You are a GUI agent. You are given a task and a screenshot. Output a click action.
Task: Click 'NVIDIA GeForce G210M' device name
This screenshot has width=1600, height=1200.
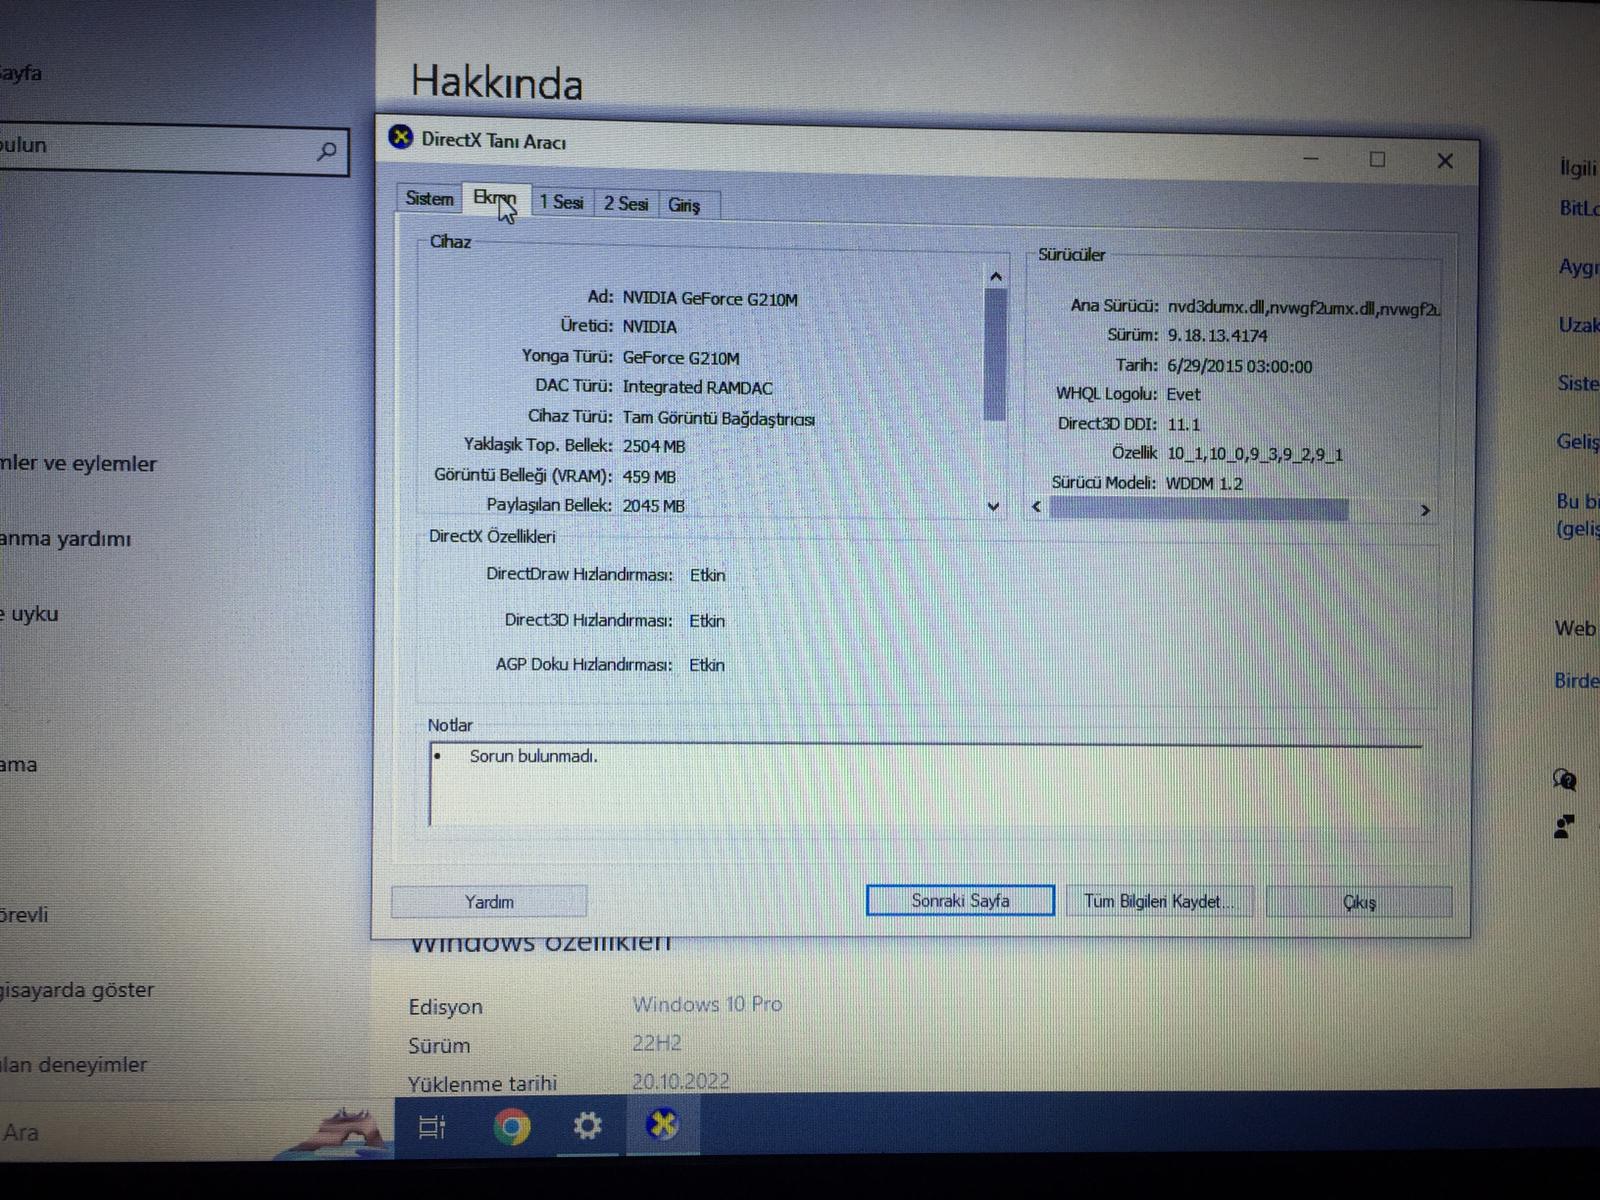pos(710,299)
